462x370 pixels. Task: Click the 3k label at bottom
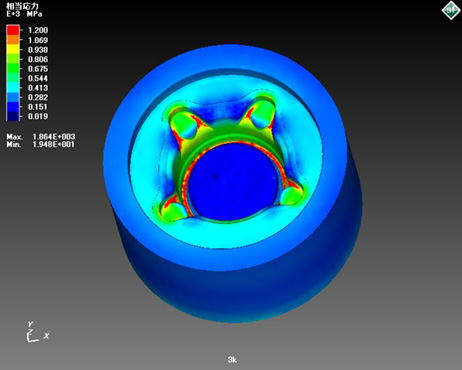[232, 360]
